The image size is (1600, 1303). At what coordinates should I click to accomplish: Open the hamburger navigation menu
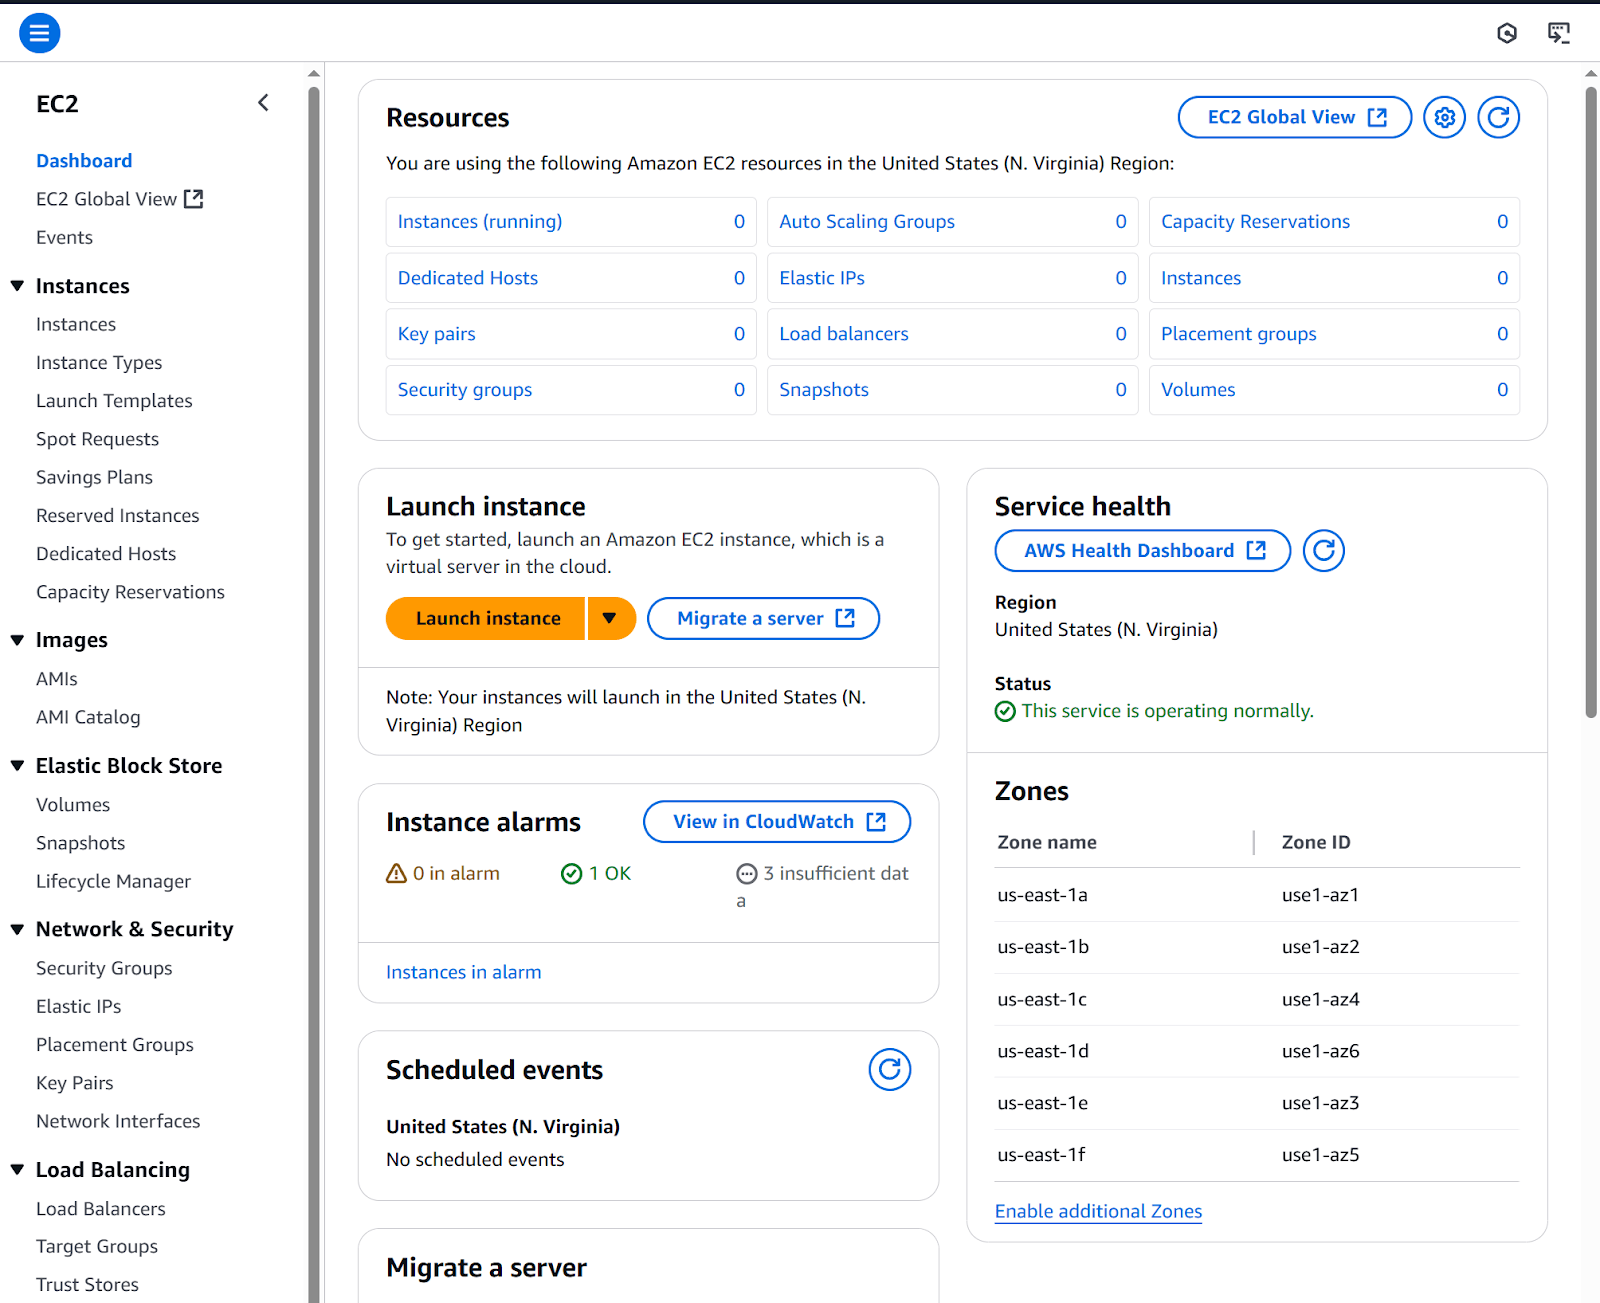39,32
